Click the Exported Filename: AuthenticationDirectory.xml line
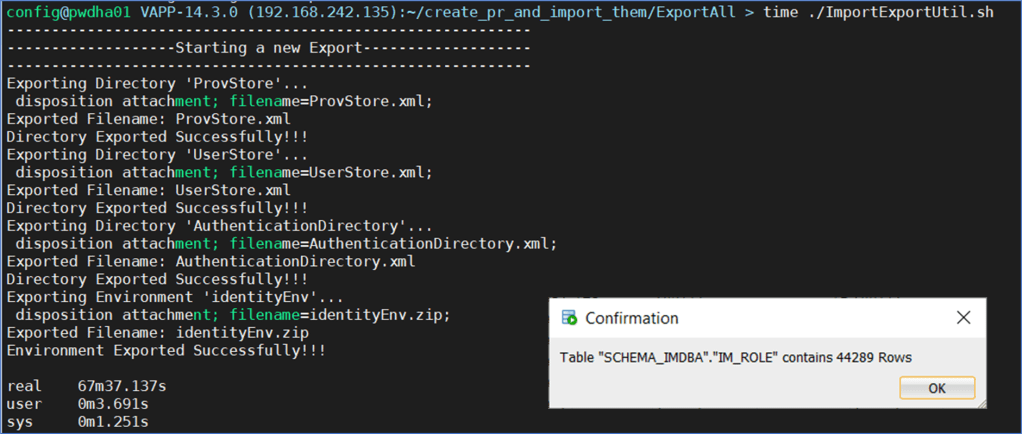Viewport: 1022px width, 434px height. point(210,262)
